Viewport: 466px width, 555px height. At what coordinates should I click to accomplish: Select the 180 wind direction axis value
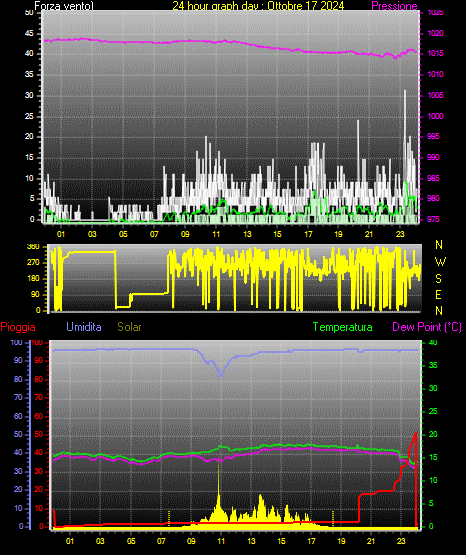[33, 279]
